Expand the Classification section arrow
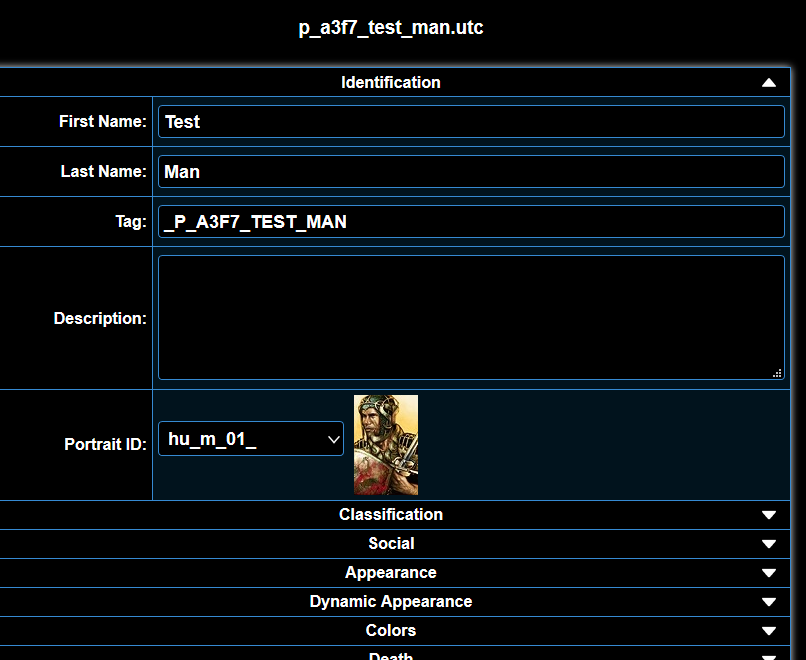 768,515
